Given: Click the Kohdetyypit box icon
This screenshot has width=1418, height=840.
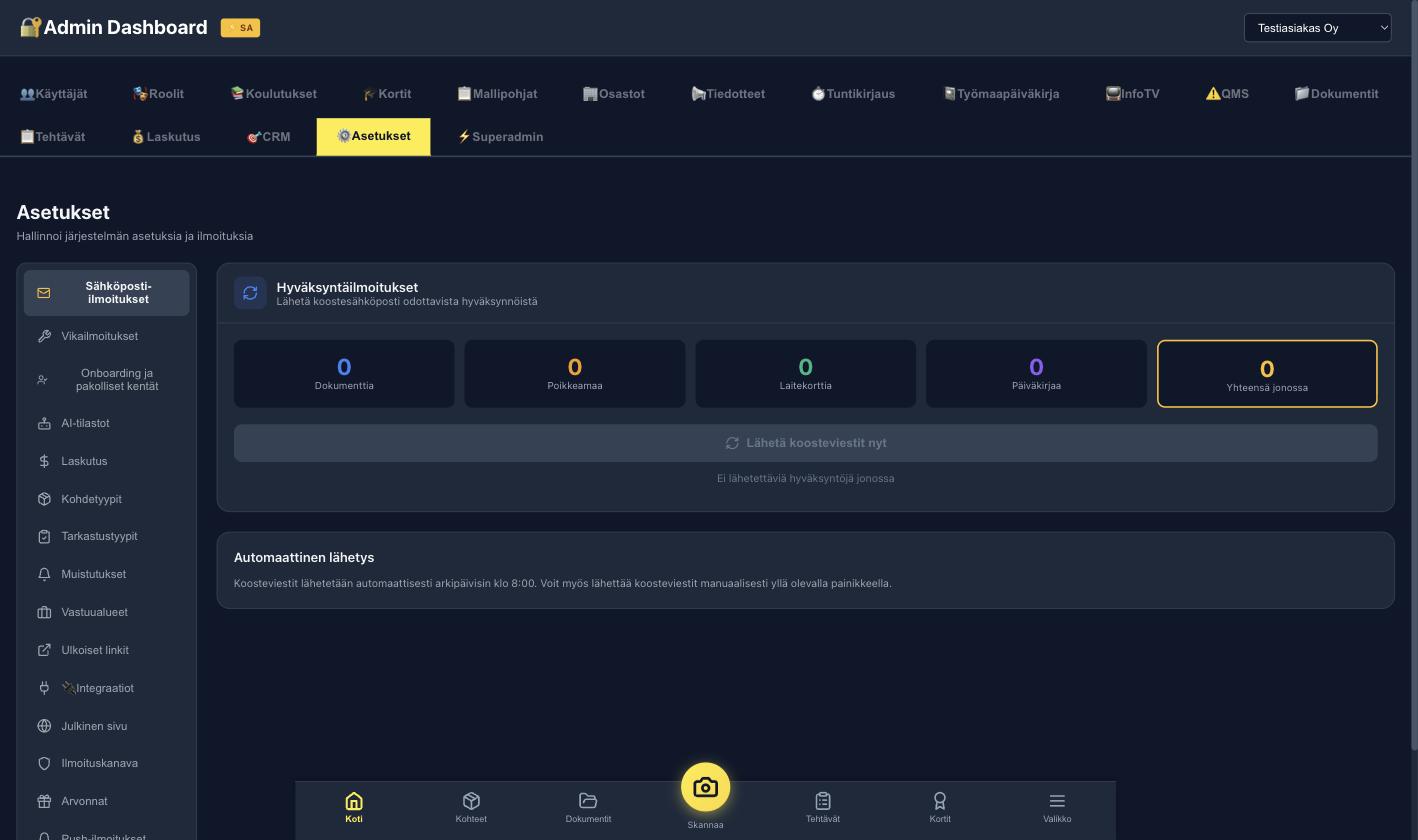Looking at the screenshot, I should coord(44,499).
